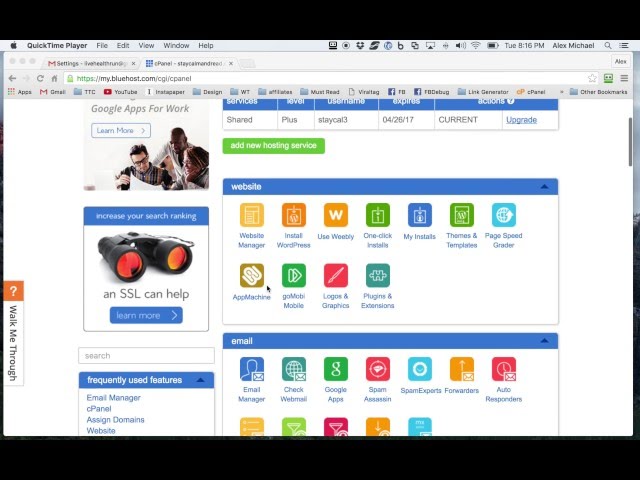Open the Help menu
Viewport: 640px width, 480px height.
pos(206,46)
